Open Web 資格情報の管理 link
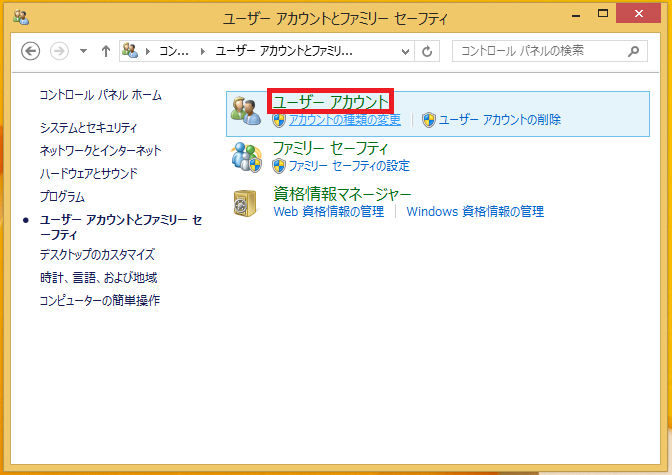Image resolution: width=672 pixels, height=475 pixels. tap(329, 211)
